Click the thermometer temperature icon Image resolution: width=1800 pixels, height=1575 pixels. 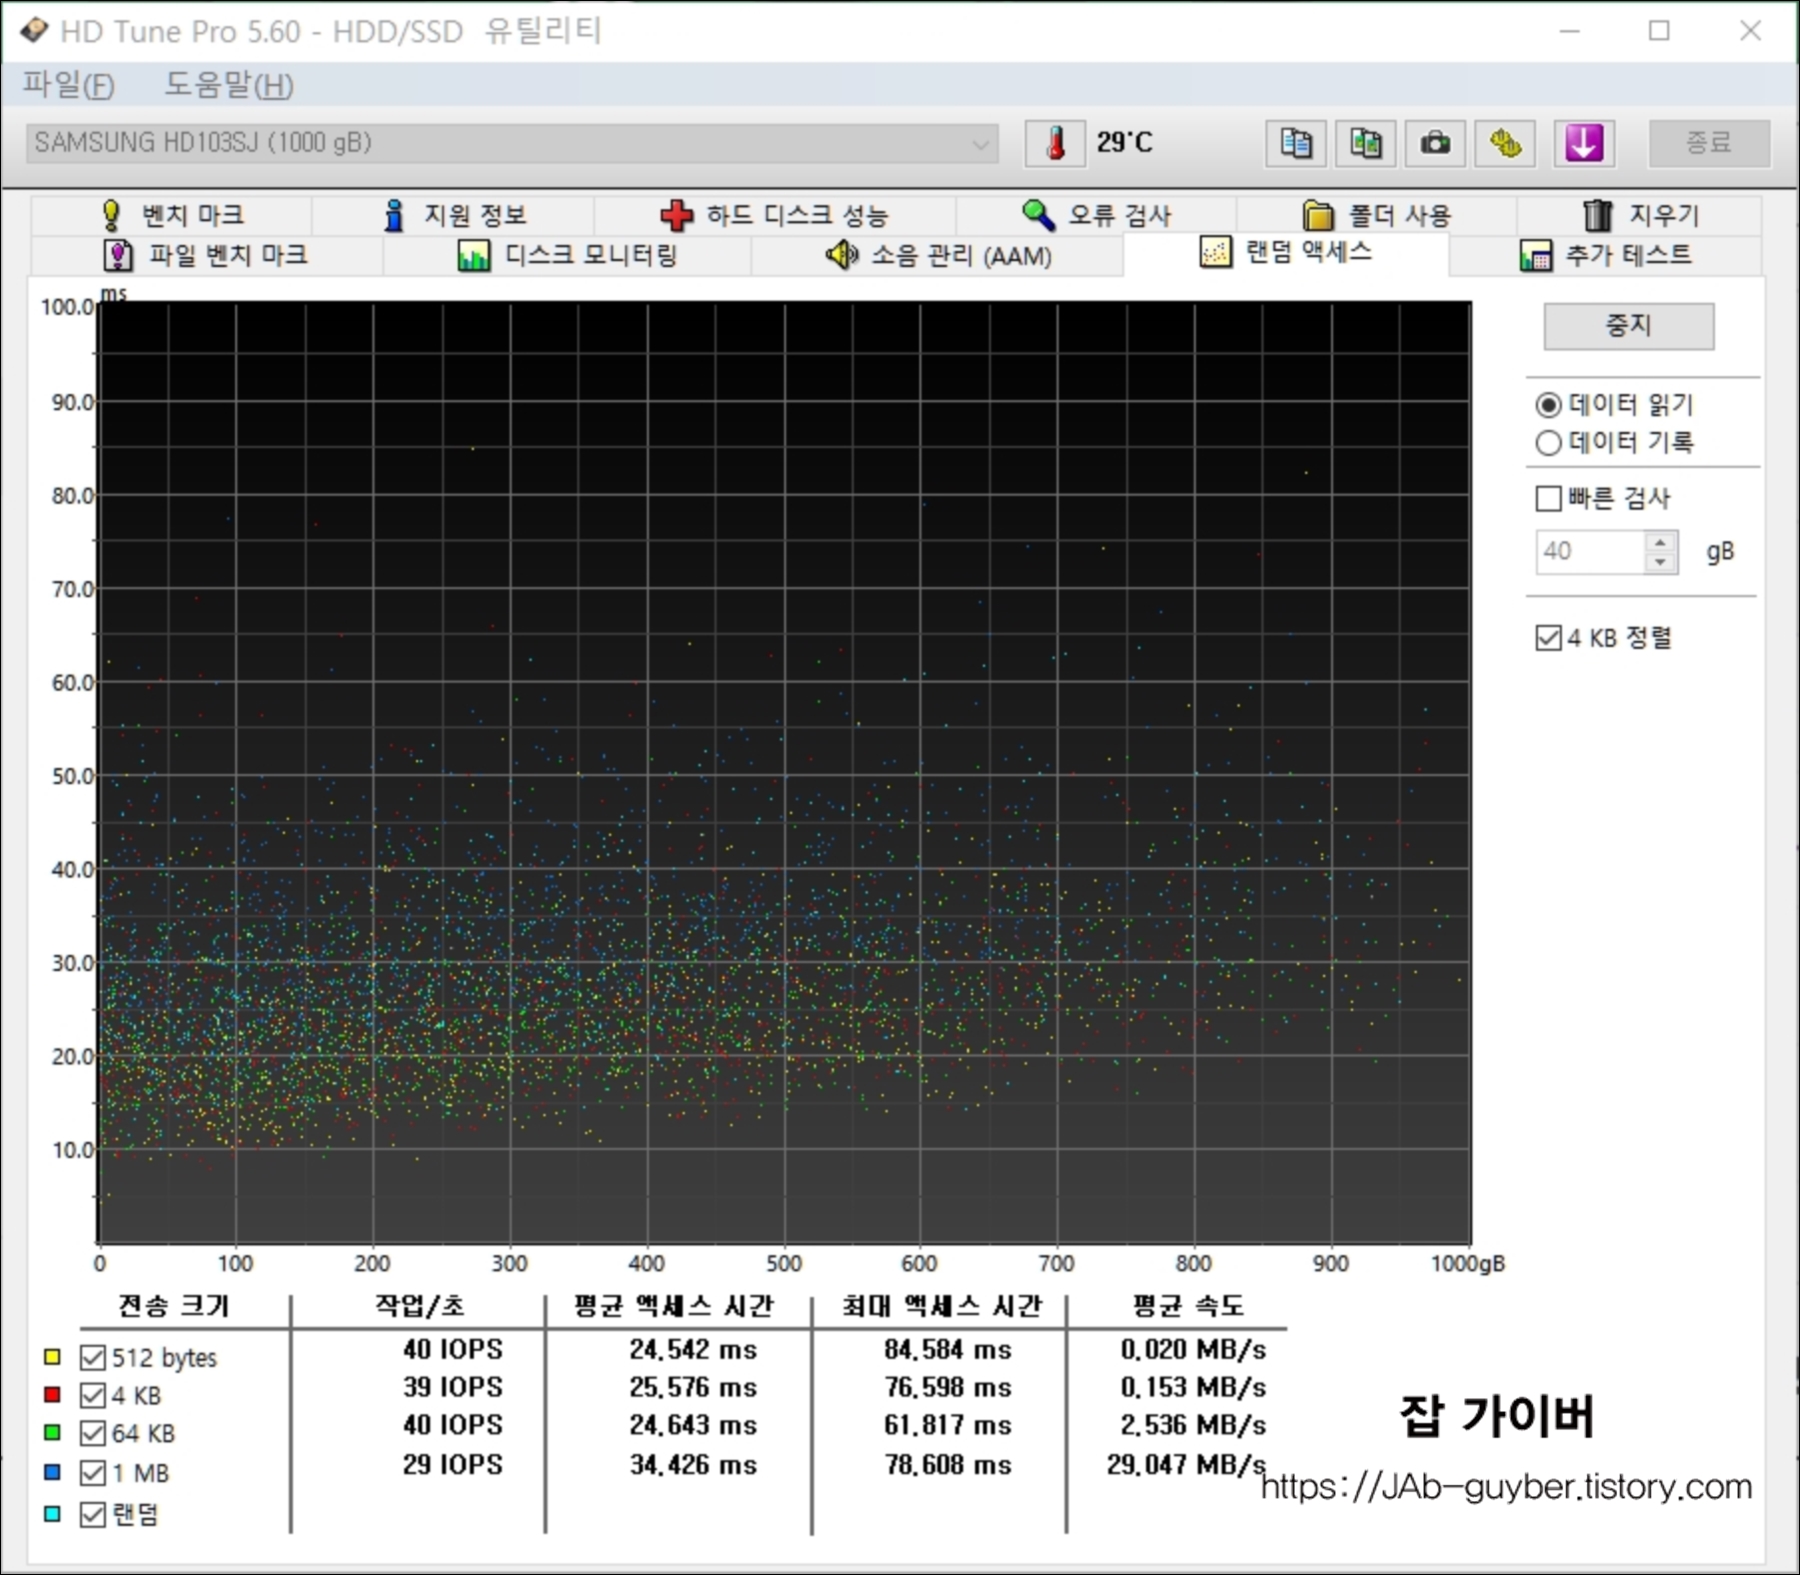1055,143
